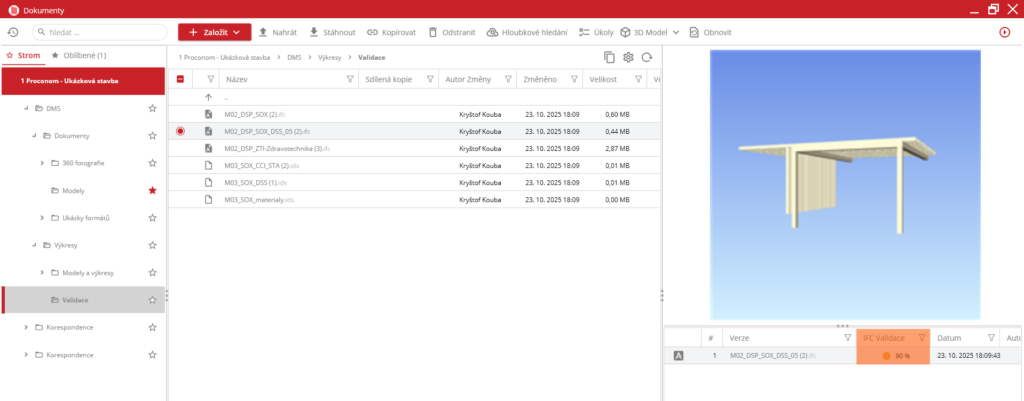Image resolution: width=1024 pixels, height=401 pixels.
Task: Focus the hledat search field
Action: click(100, 32)
